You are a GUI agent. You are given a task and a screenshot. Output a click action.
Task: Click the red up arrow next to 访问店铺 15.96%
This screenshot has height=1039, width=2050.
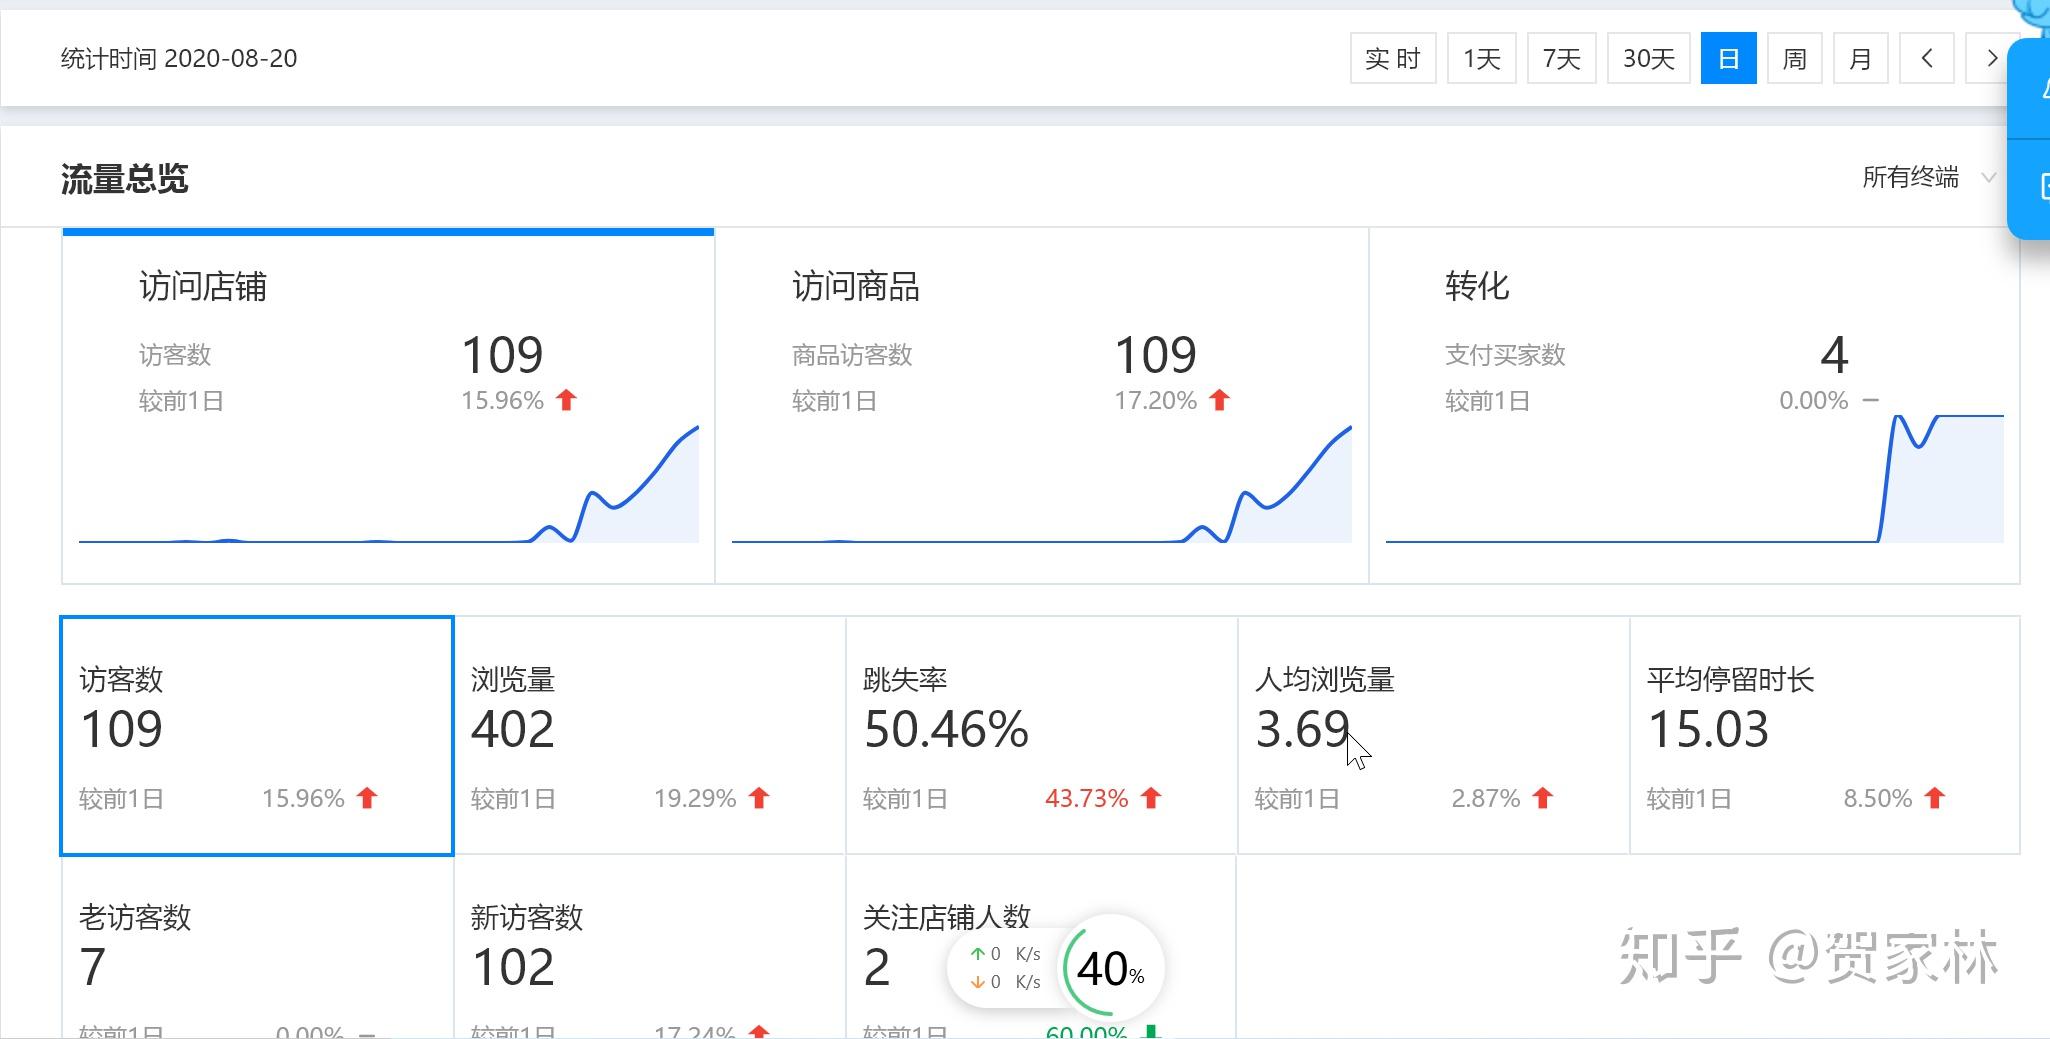coord(567,399)
